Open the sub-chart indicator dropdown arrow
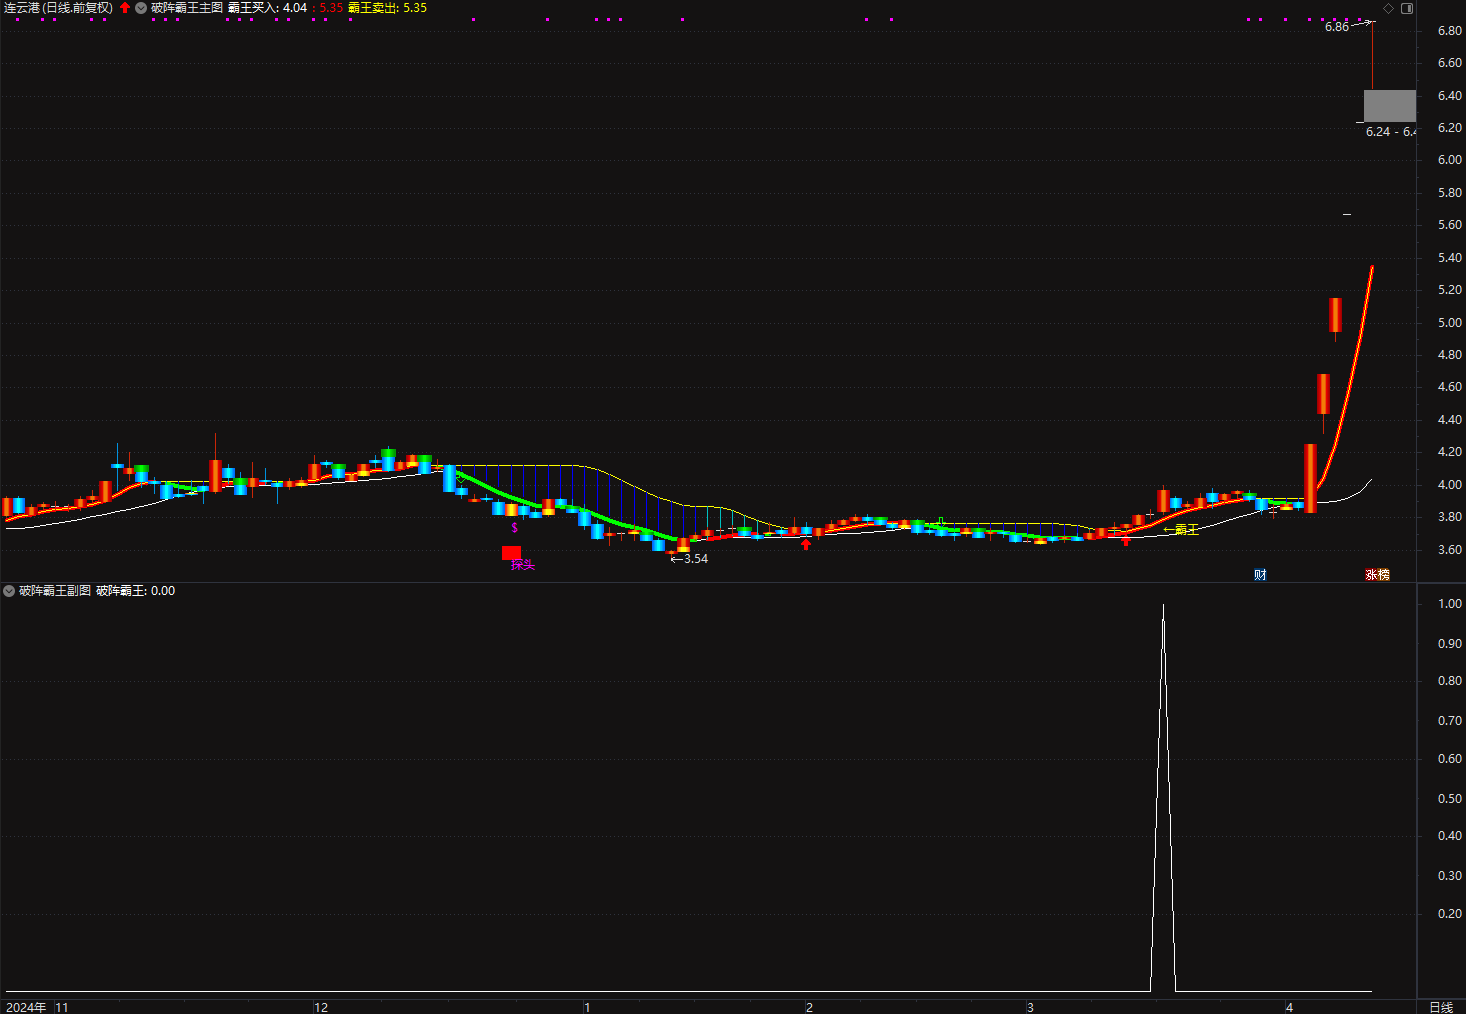1466x1014 pixels. click(x=10, y=591)
